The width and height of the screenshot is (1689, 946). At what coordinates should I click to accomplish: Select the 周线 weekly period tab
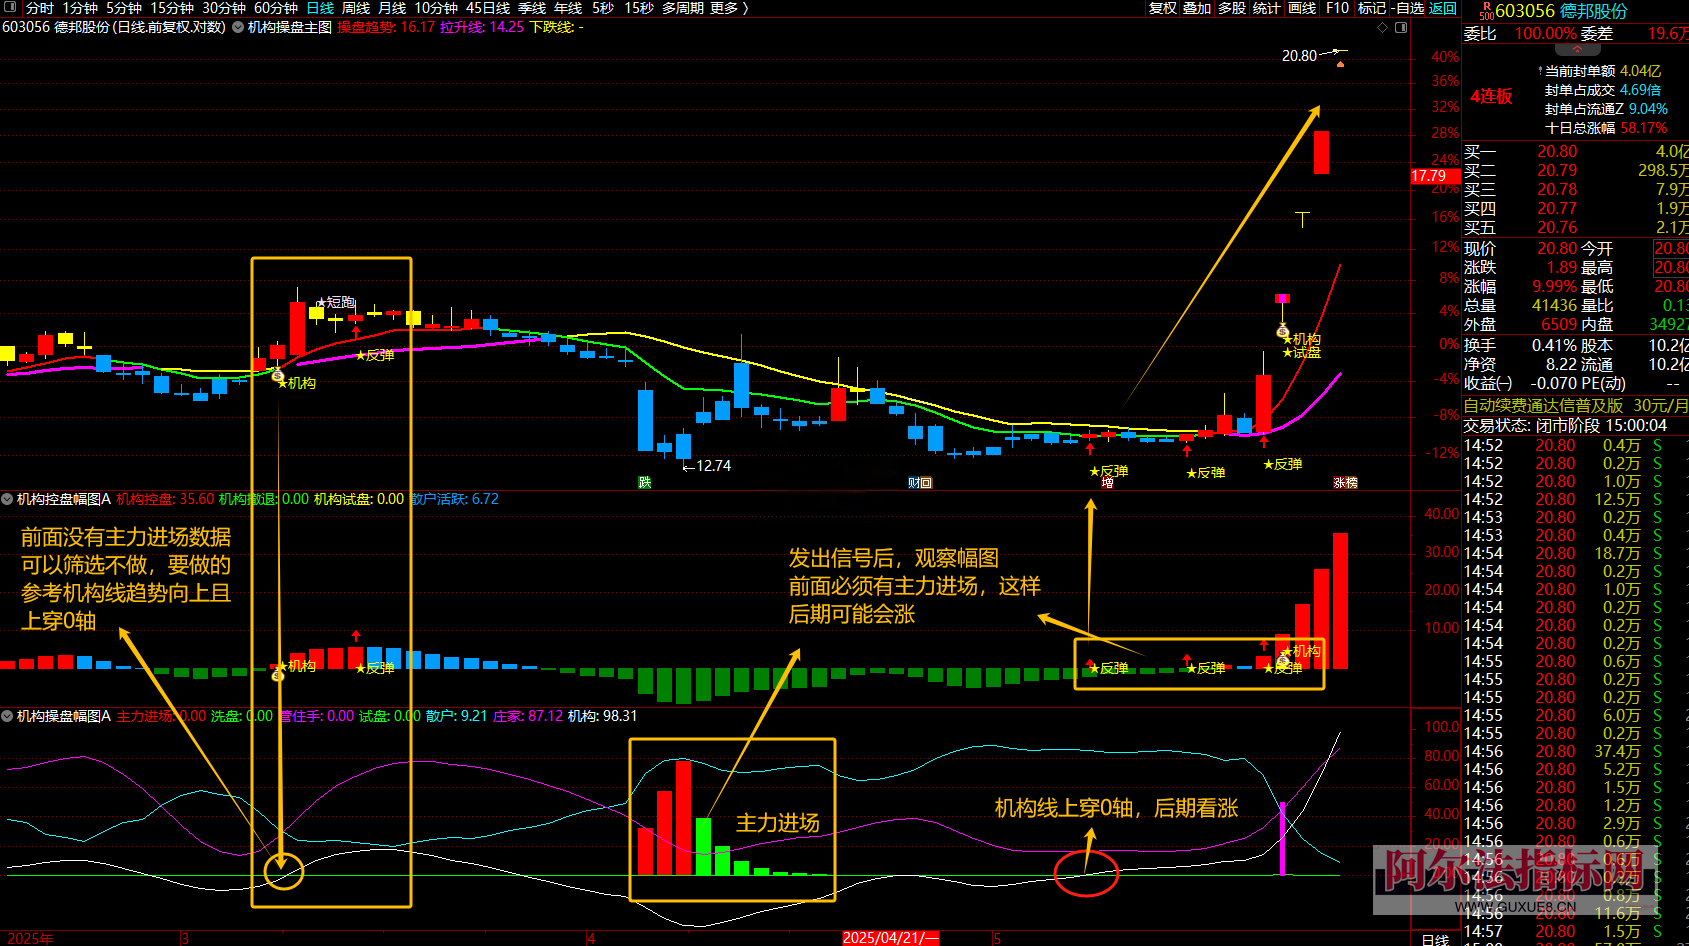[x=356, y=8]
